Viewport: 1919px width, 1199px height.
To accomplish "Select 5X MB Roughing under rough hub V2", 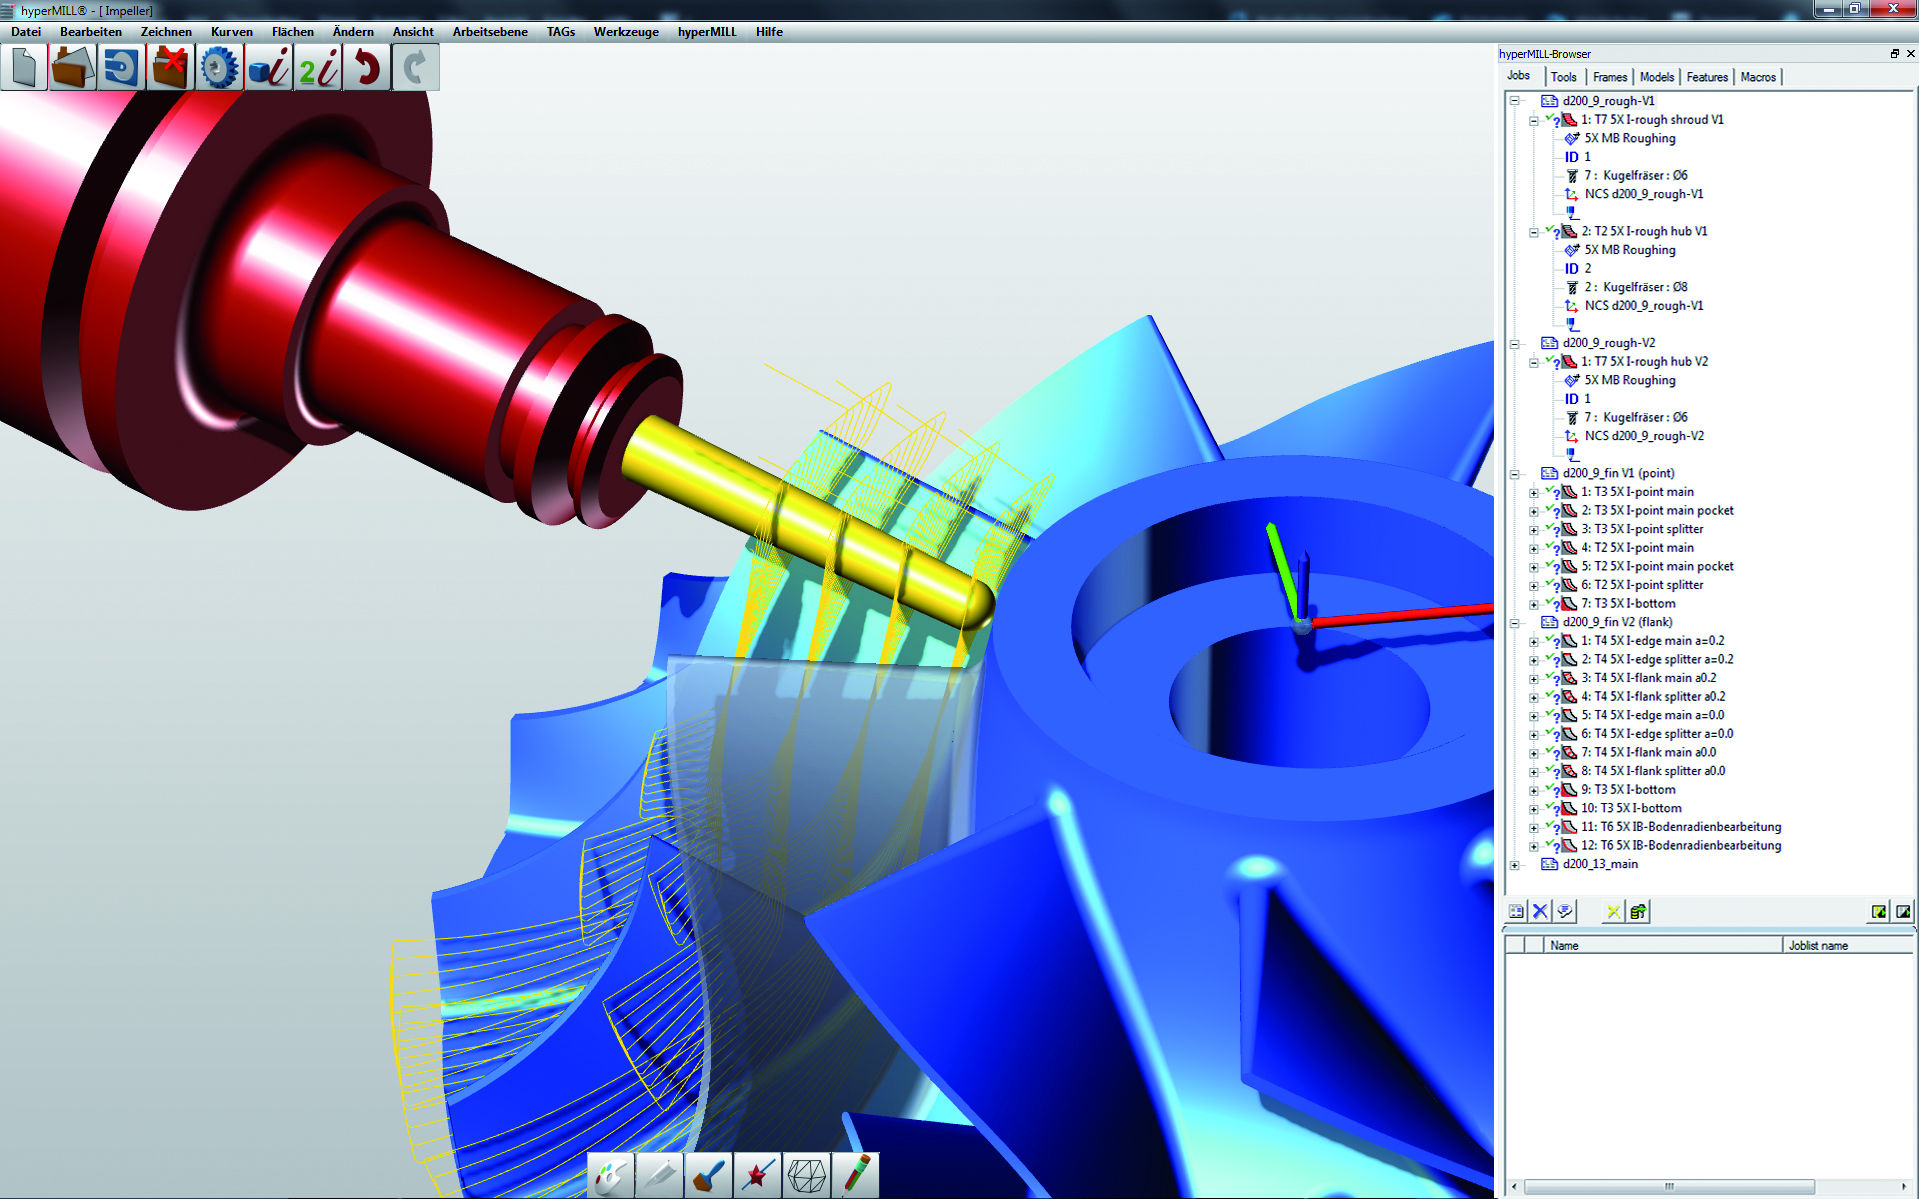I will (1630, 380).
